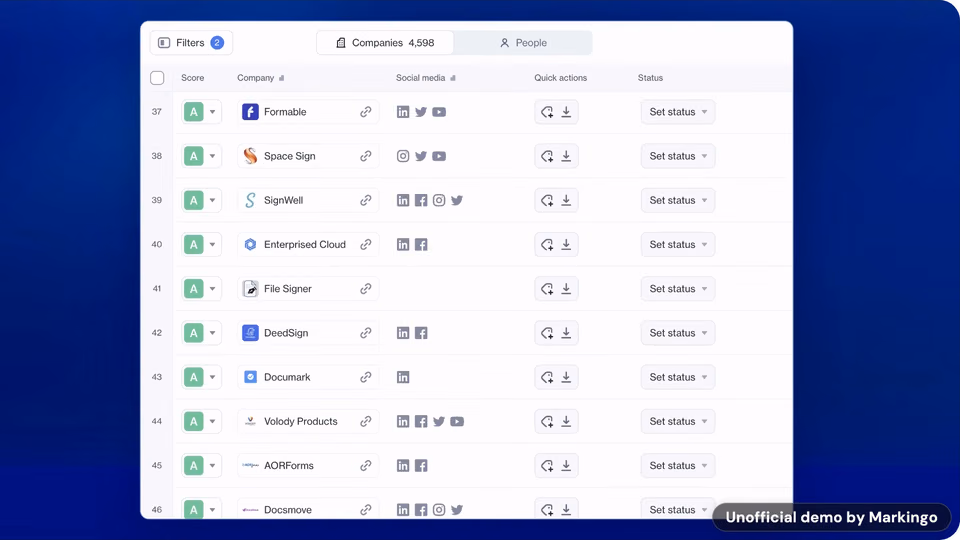Select the Docsmove company name
The width and height of the screenshot is (960, 540).
tap(288, 509)
